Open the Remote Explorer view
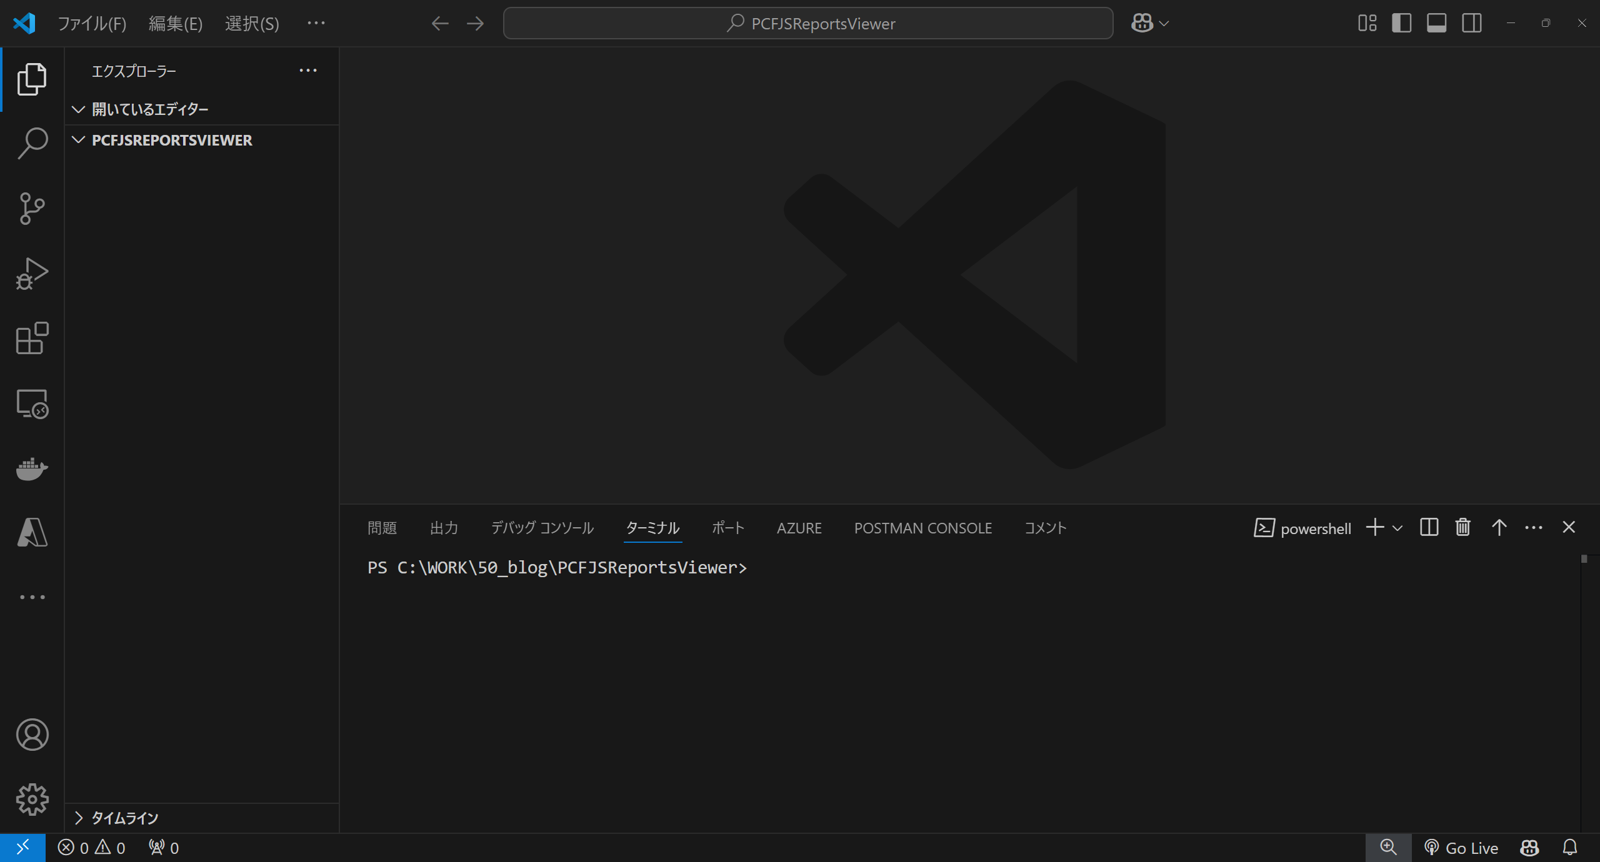Image resolution: width=1600 pixels, height=862 pixels. click(x=32, y=403)
